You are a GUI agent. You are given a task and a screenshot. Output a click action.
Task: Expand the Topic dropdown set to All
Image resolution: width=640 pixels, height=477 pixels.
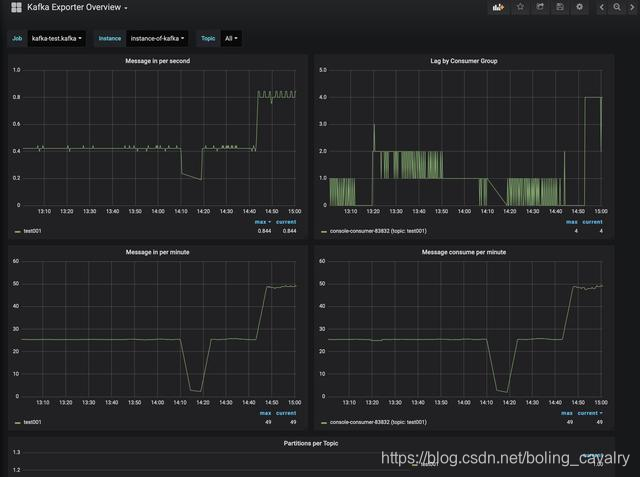tap(231, 38)
